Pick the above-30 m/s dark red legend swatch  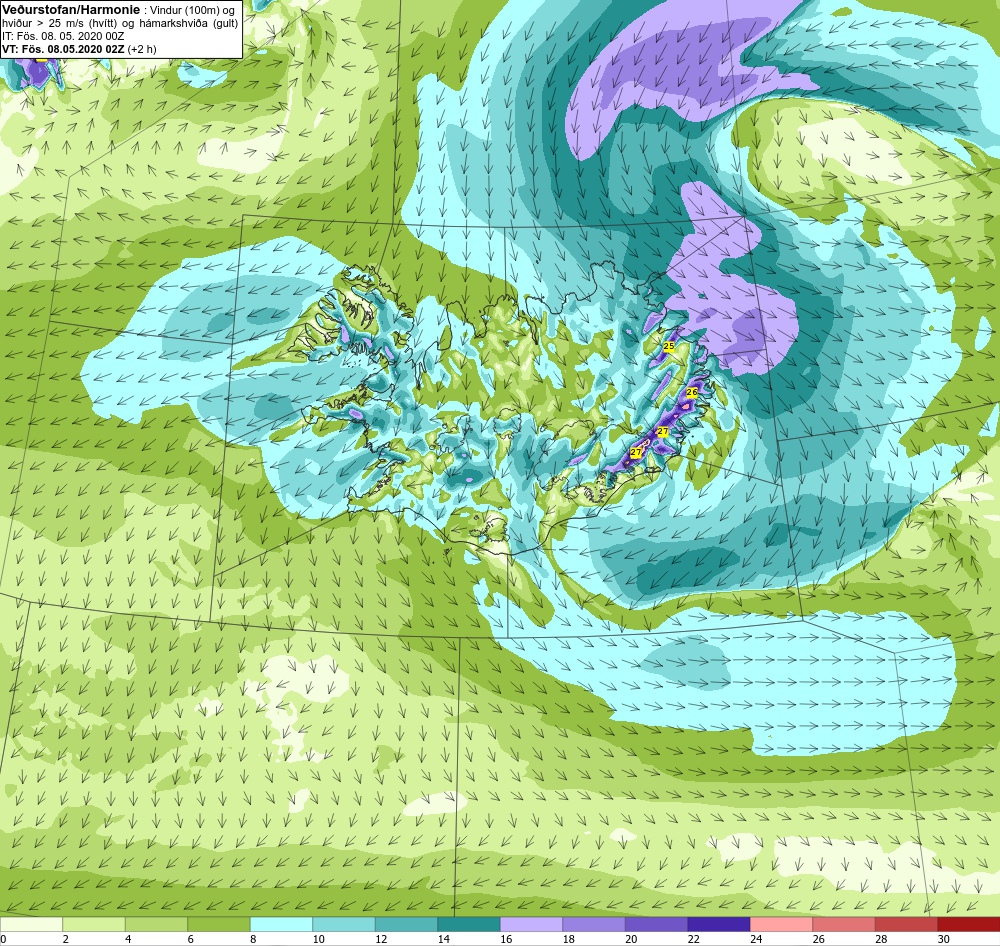tap(969, 924)
